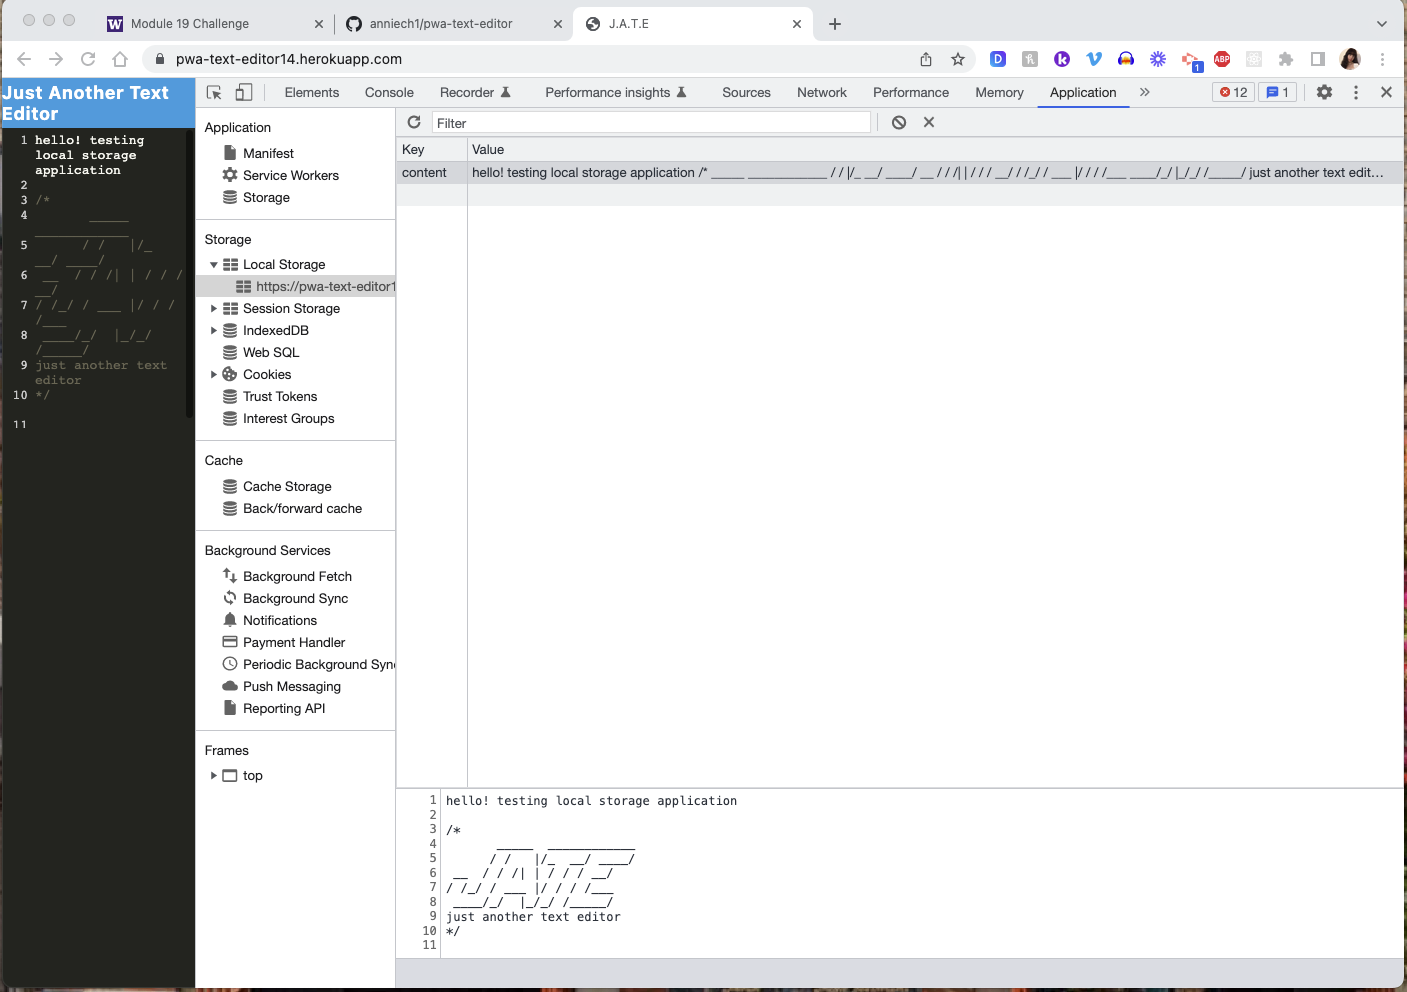
Task: Refresh the local storage key list
Action: (413, 122)
